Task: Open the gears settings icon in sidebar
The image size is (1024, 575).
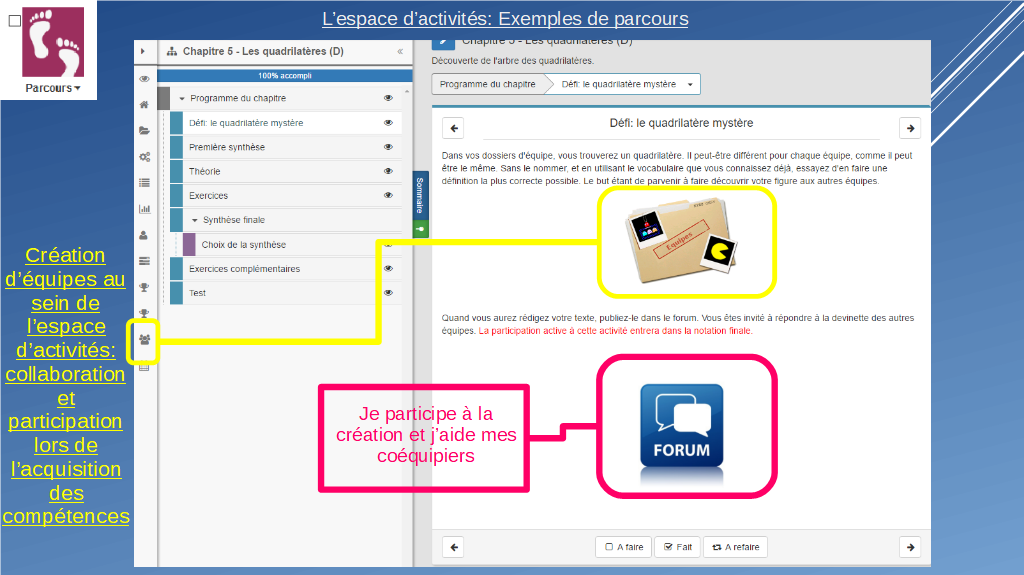Action: 144,157
